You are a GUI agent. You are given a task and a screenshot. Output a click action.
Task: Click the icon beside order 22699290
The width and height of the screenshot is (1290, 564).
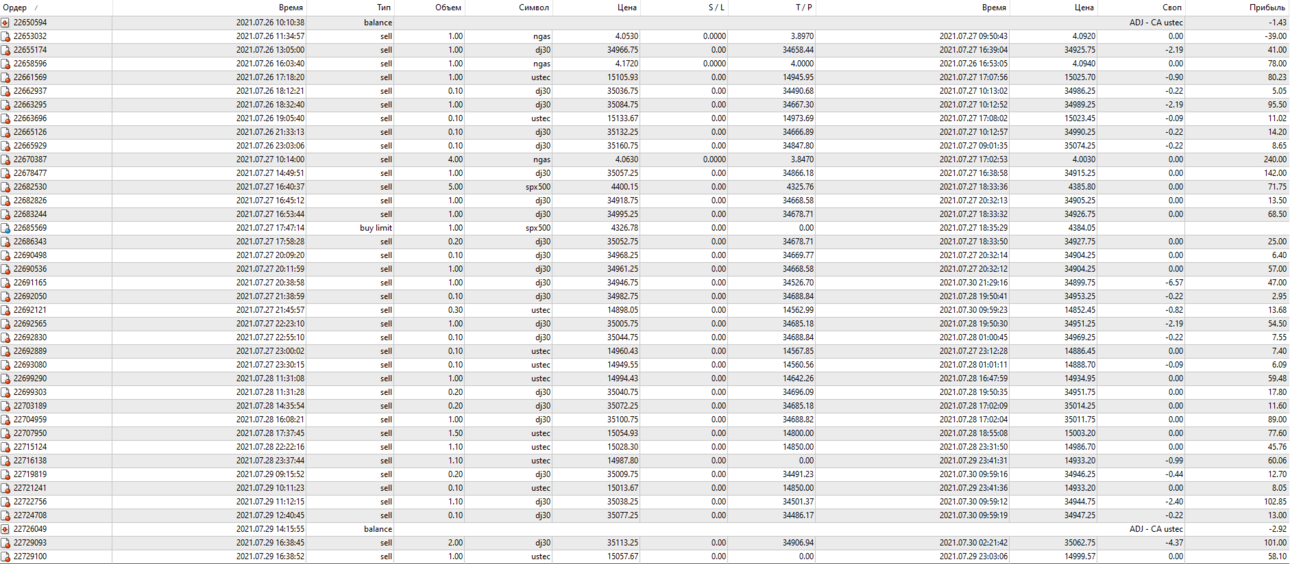click(5, 378)
